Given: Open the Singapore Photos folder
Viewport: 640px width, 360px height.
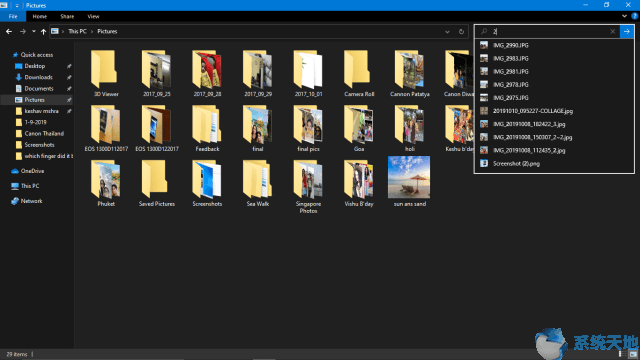Looking at the screenshot, I should tap(308, 187).
